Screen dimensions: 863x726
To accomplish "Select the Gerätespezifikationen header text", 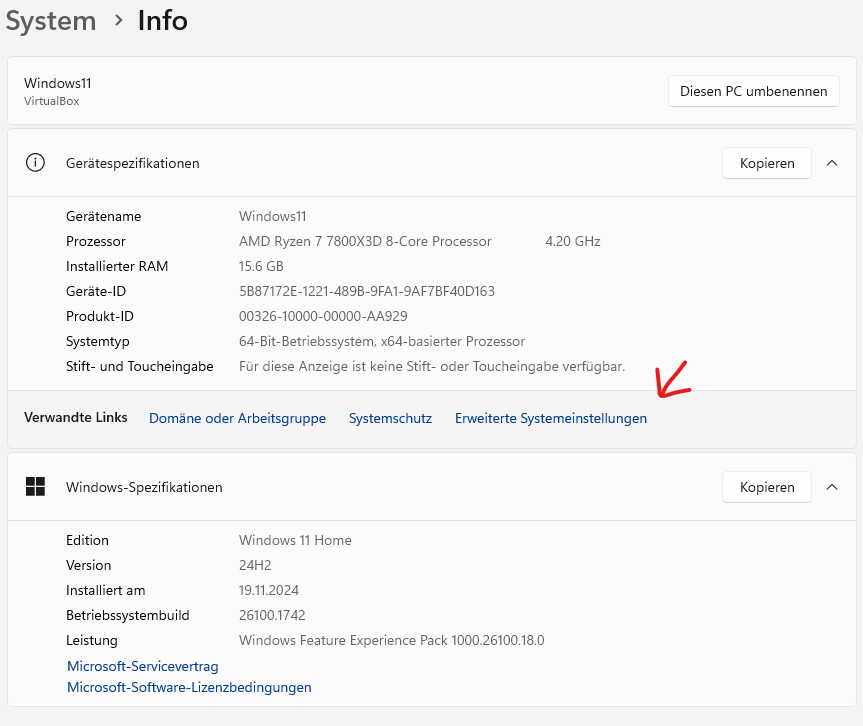I will point(133,163).
